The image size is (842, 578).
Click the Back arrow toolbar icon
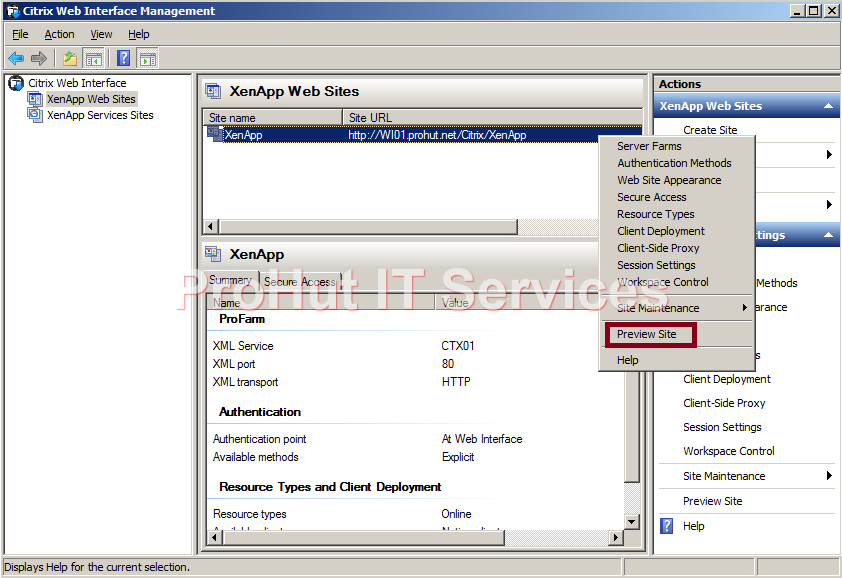[x=16, y=58]
